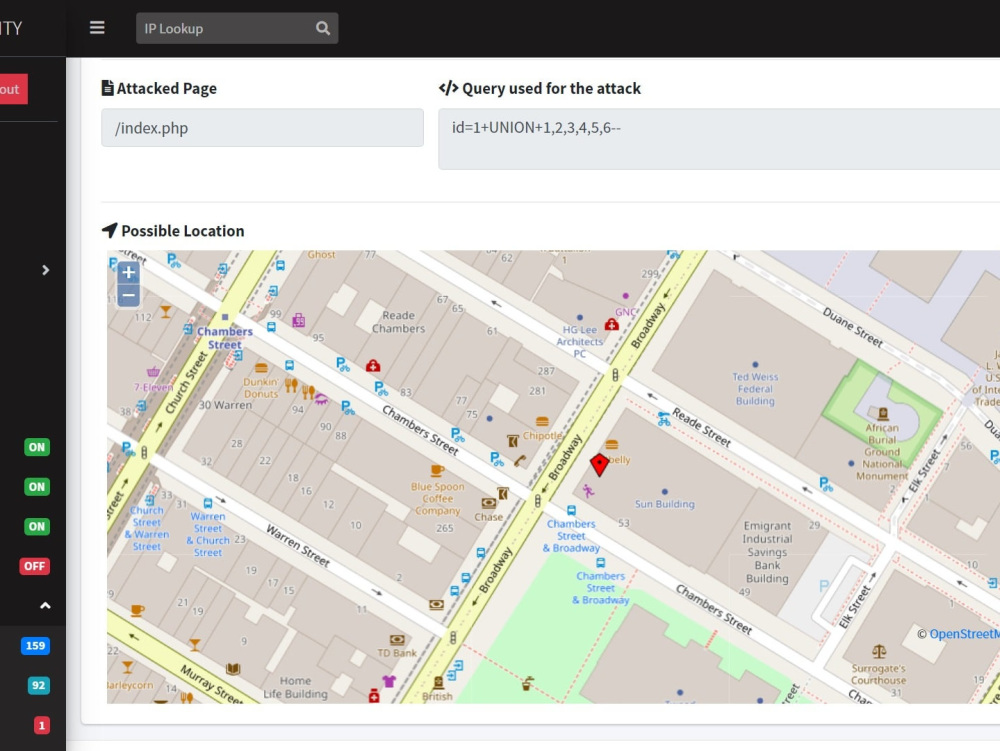The width and height of the screenshot is (1000, 751).
Task: Click the red pharmacy icon on Chambers Street
Action: (x=373, y=365)
